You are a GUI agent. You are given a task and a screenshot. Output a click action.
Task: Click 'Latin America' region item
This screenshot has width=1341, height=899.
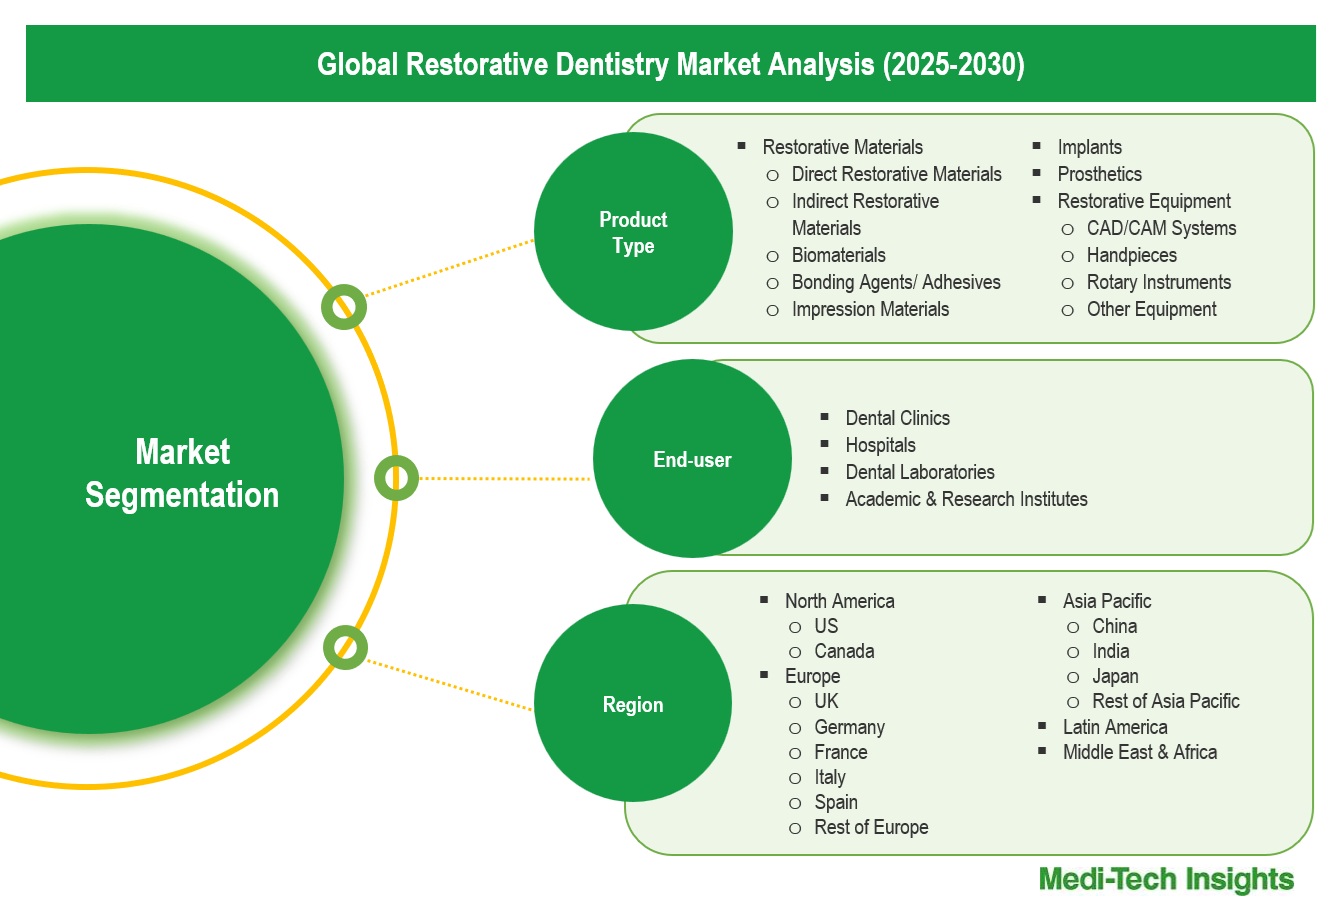point(1114,727)
